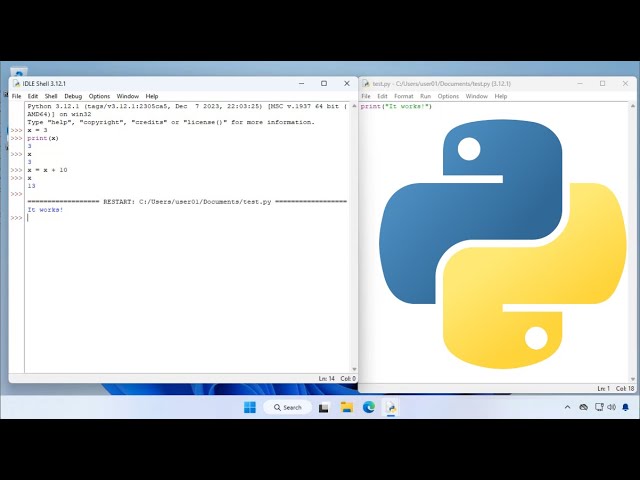The width and height of the screenshot is (640, 480).
Task: Click "Col: 0" in shell status bar
Action: point(348,378)
